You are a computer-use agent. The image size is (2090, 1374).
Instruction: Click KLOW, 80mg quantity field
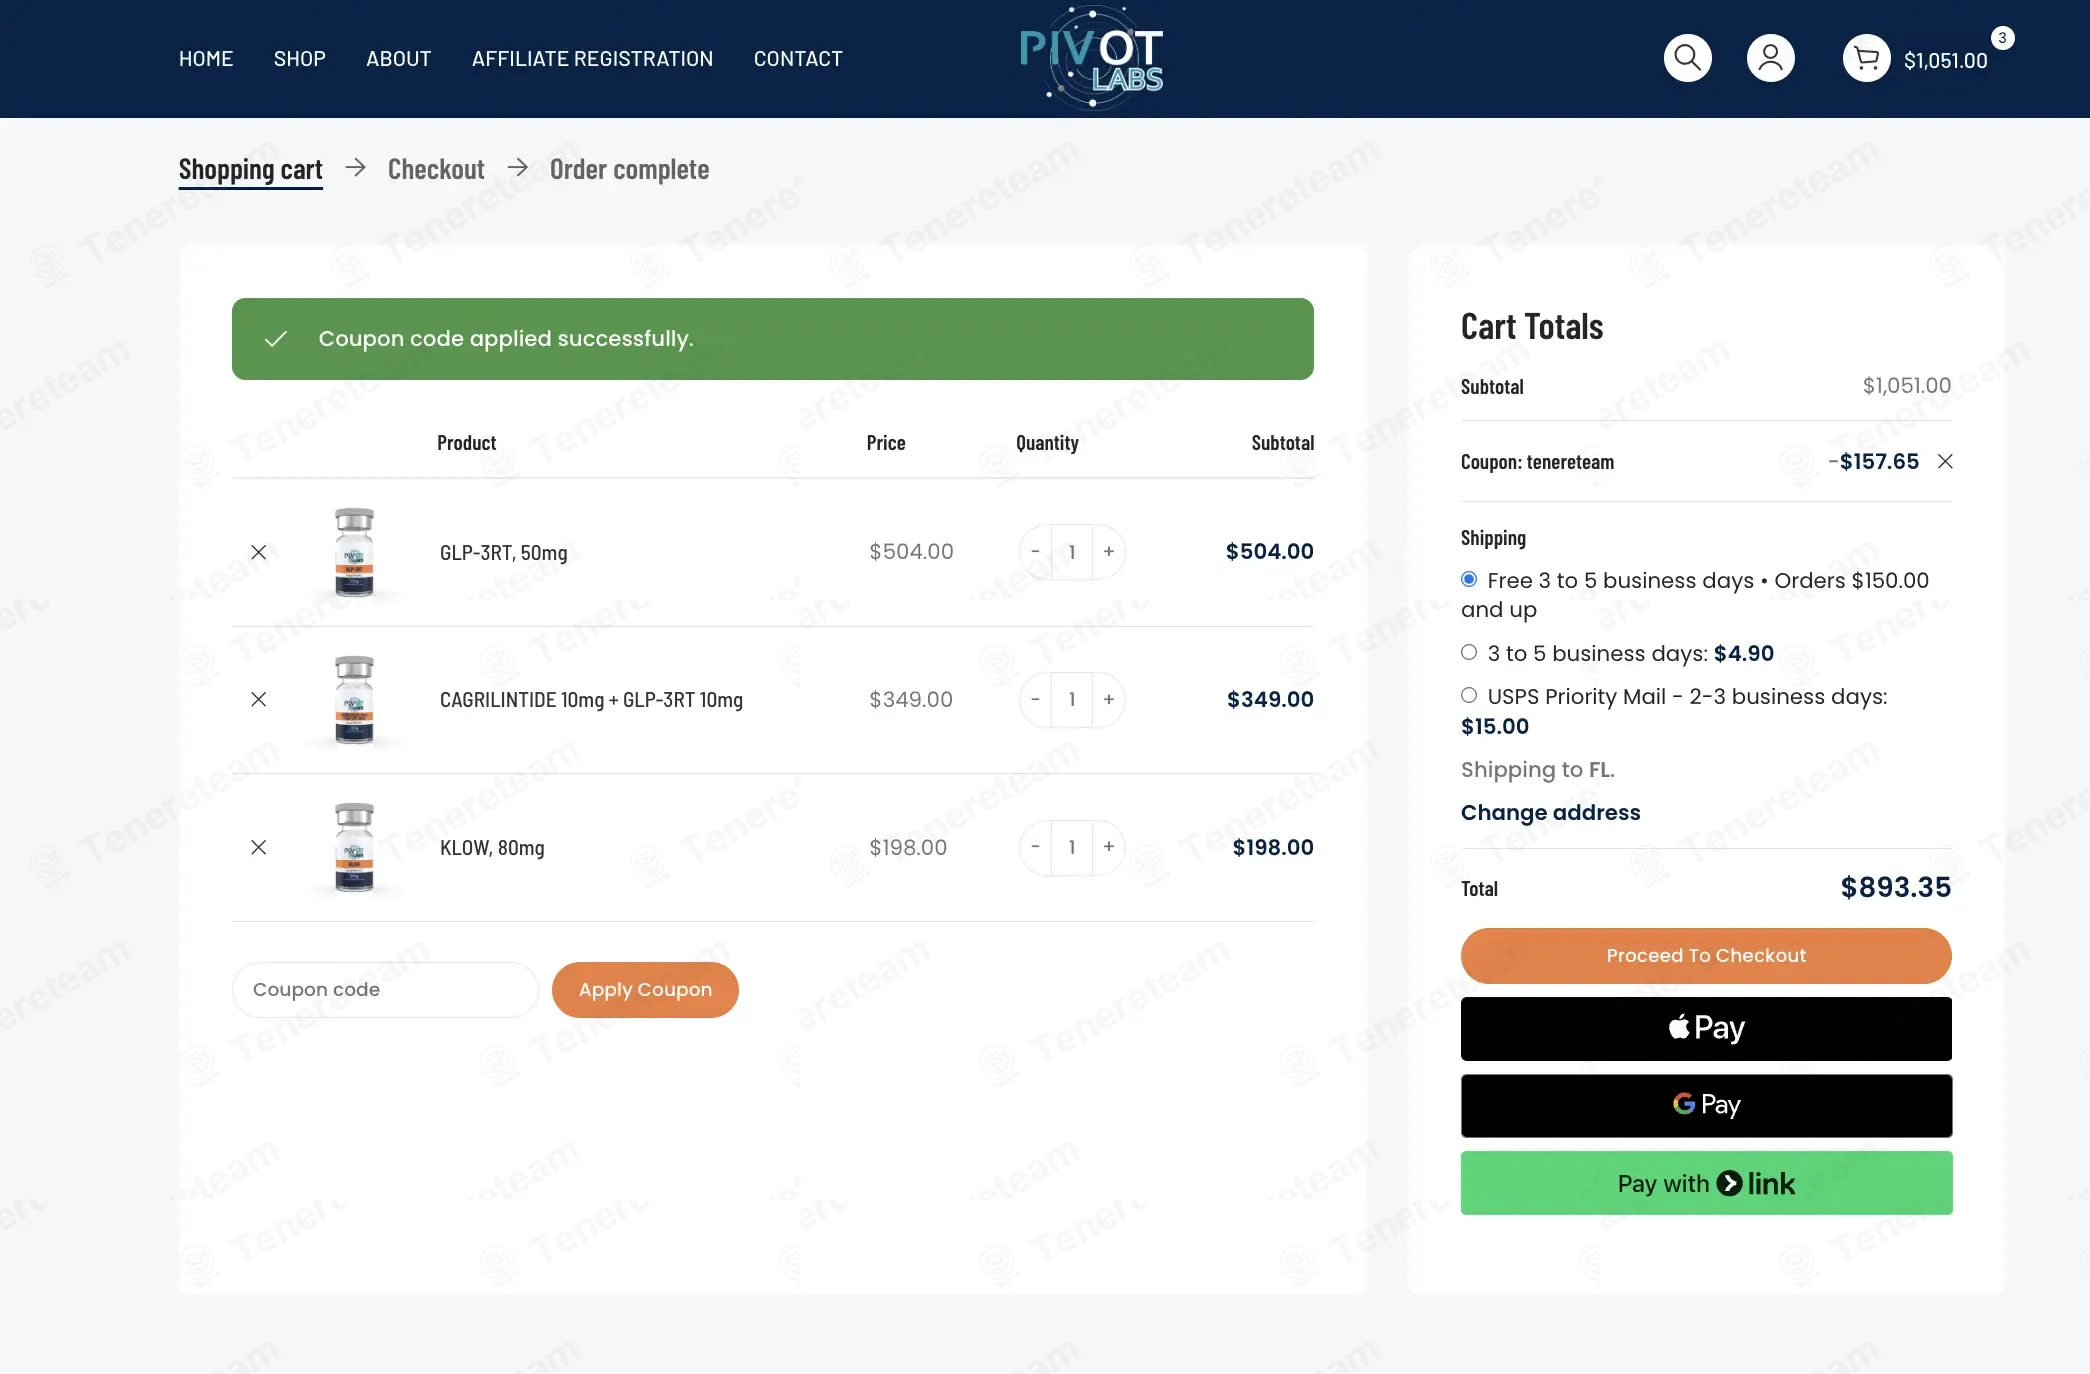pyautogui.click(x=1072, y=847)
